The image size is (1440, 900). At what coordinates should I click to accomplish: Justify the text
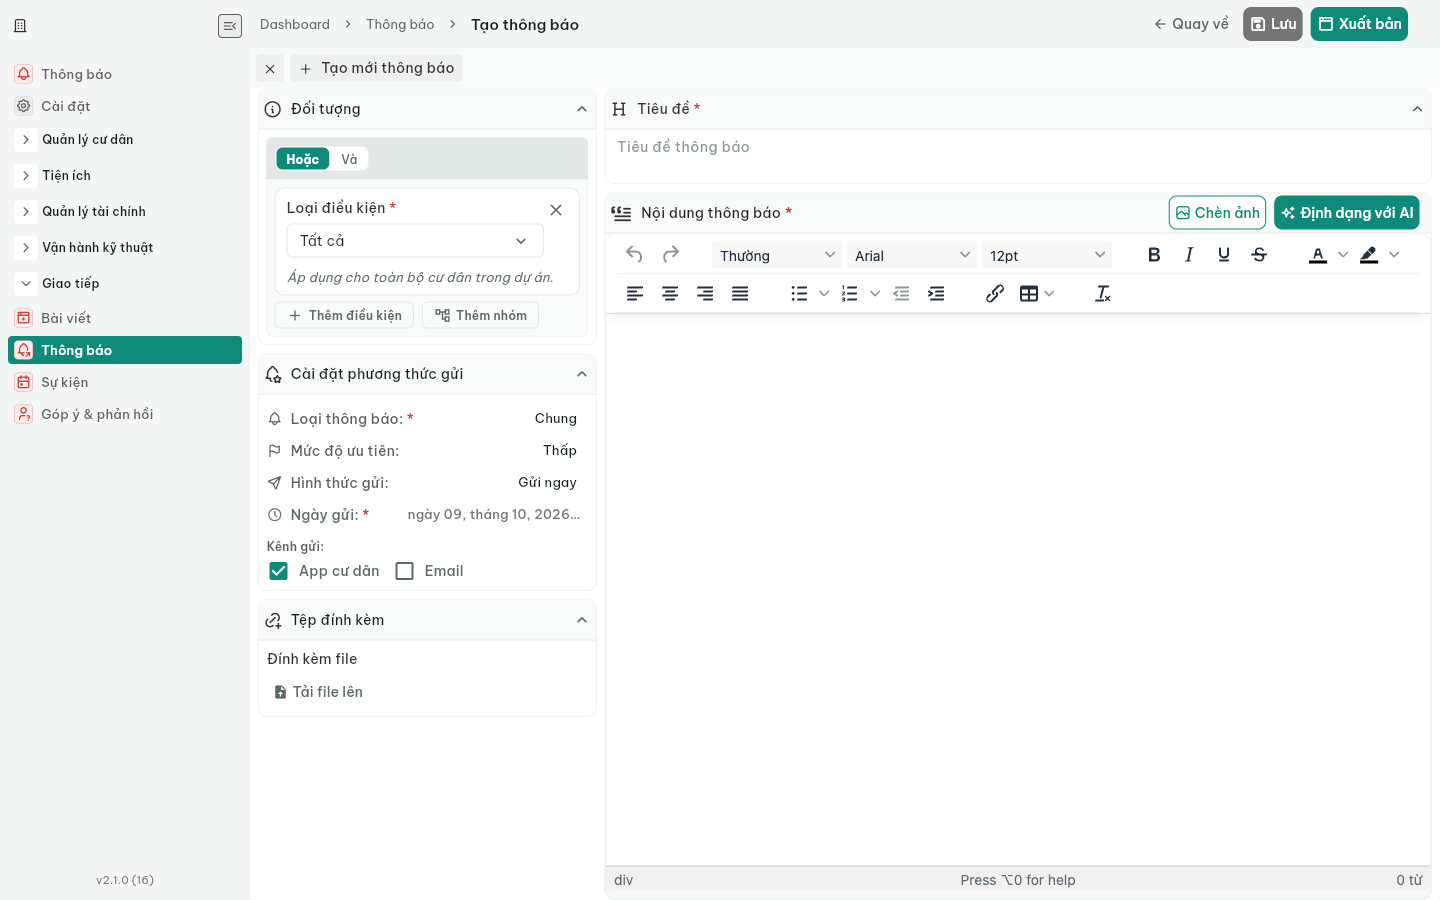pos(740,293)
